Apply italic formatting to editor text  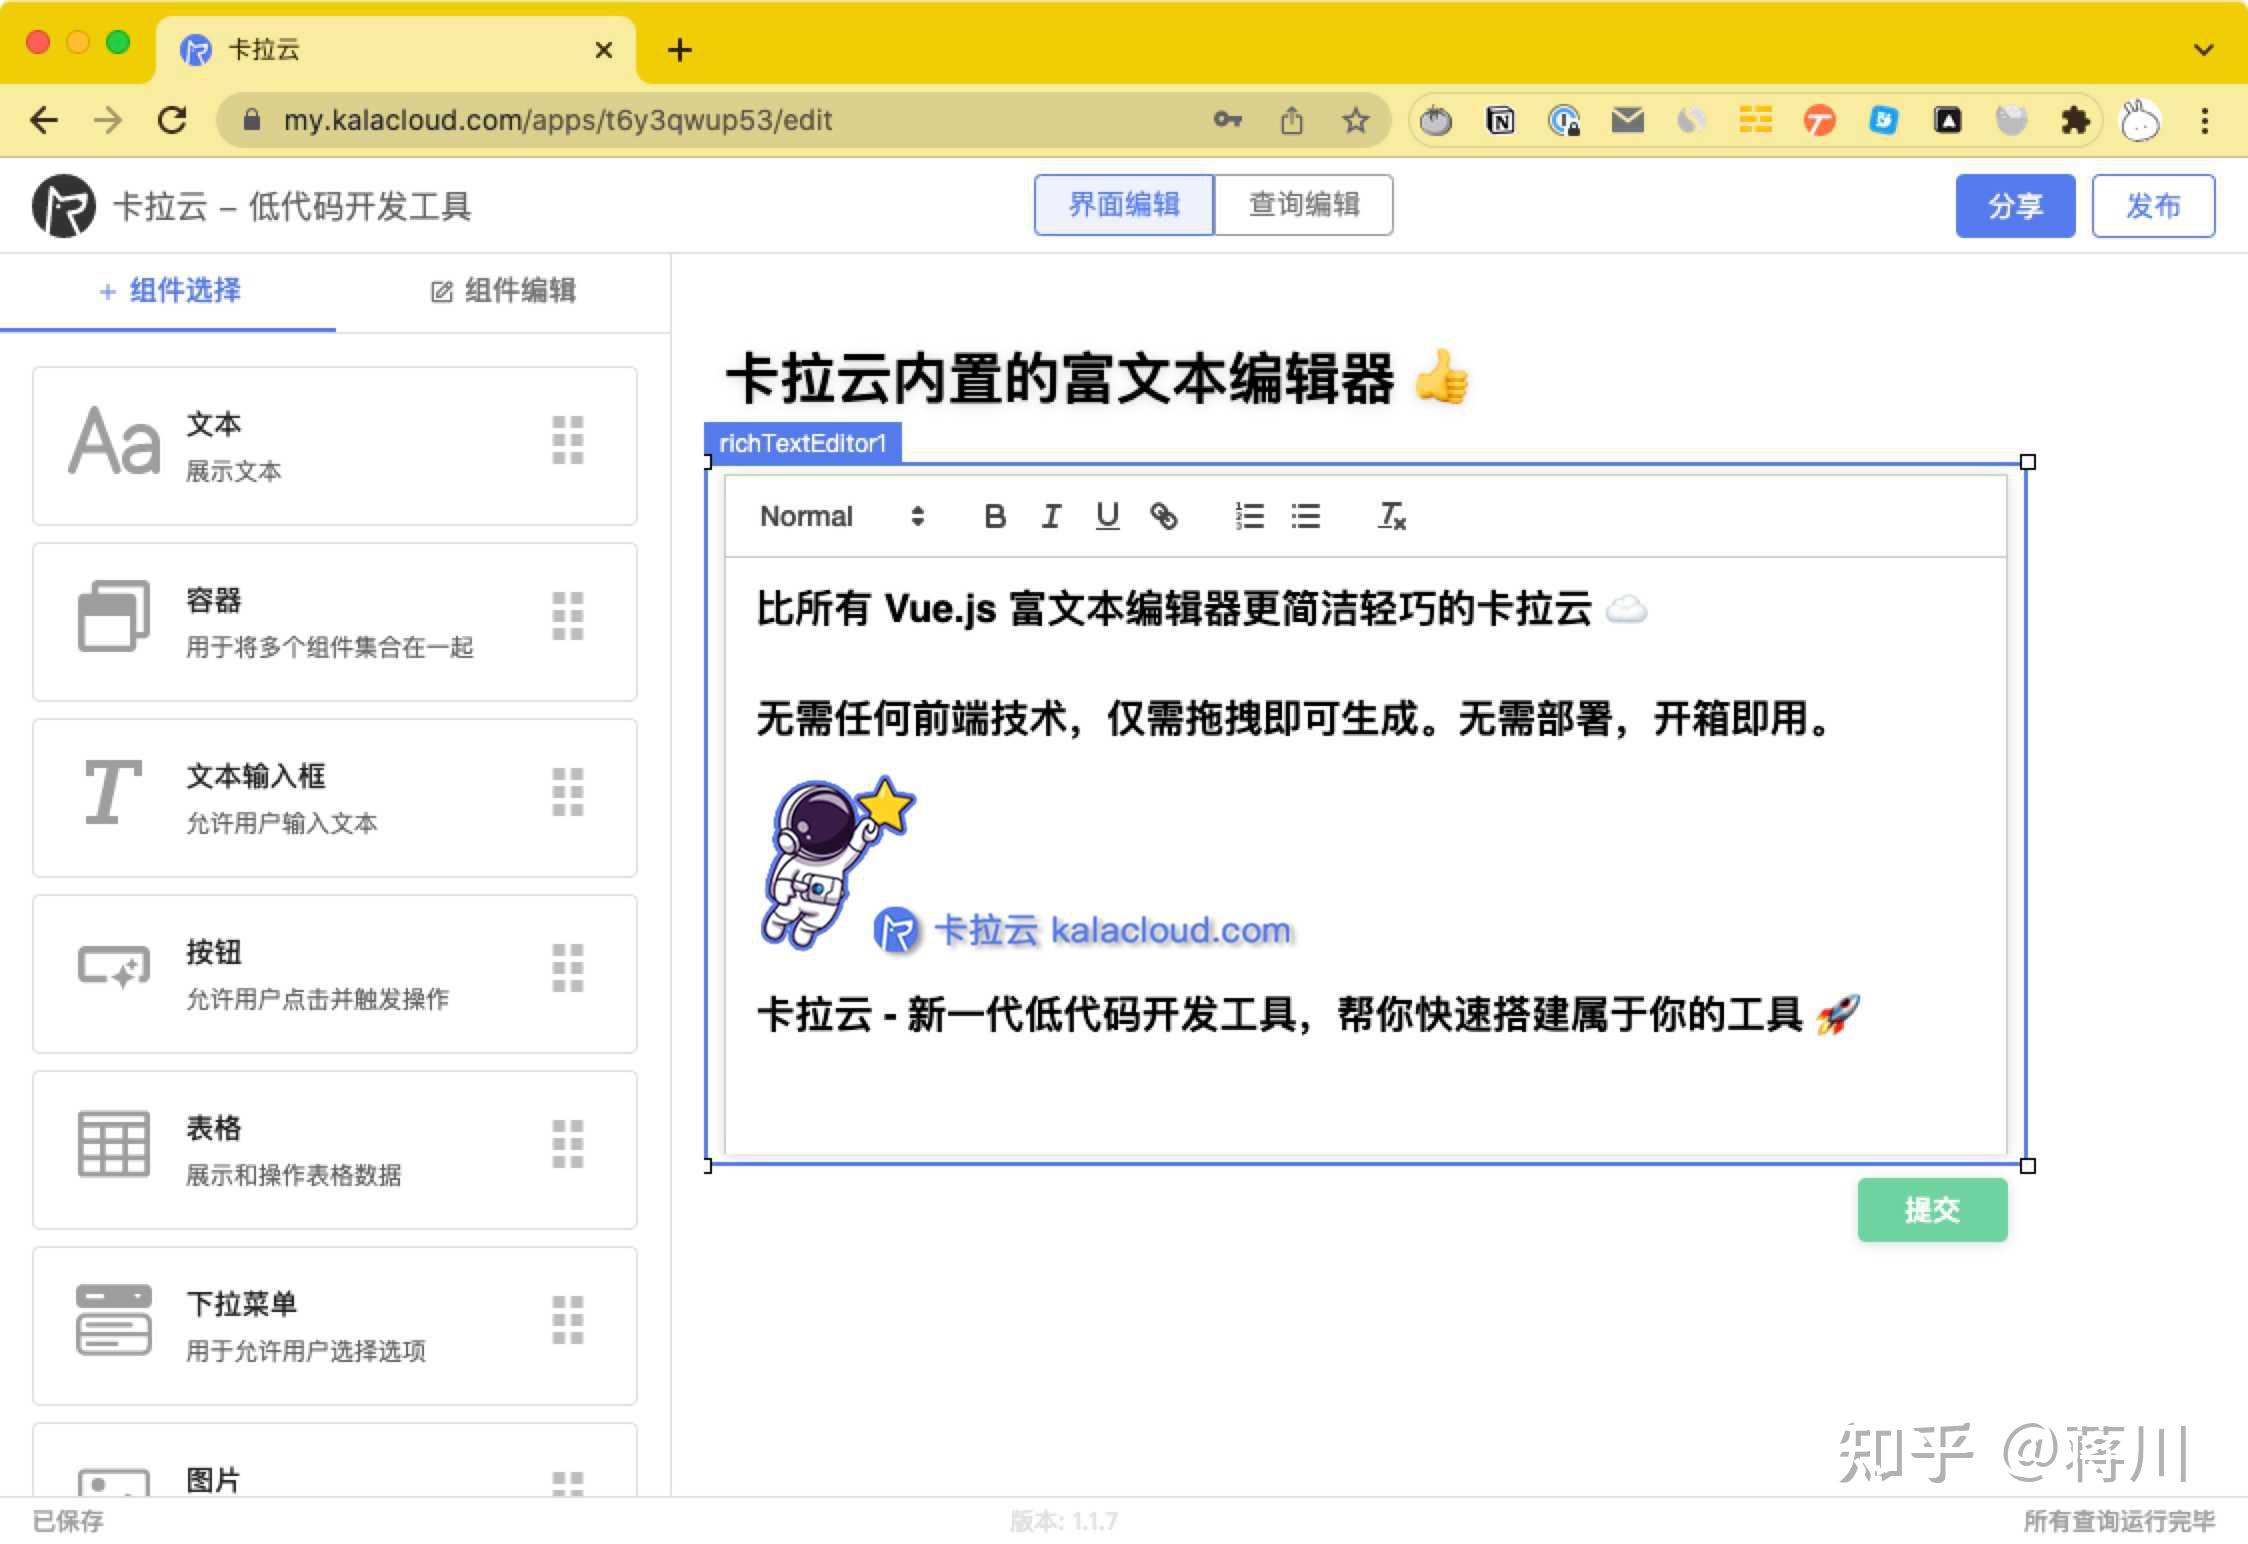(x=1051, y=517)
